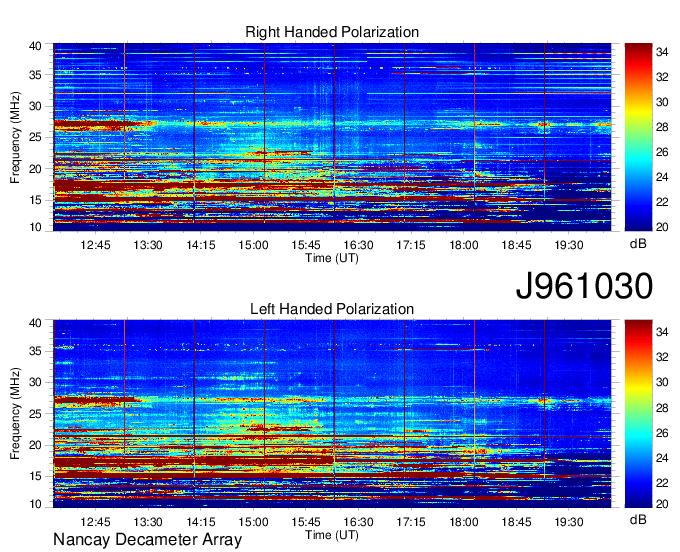Click the "Right Handed Polarization" plot title
Viewport: 680px width, 552px height.
point(332,32)
